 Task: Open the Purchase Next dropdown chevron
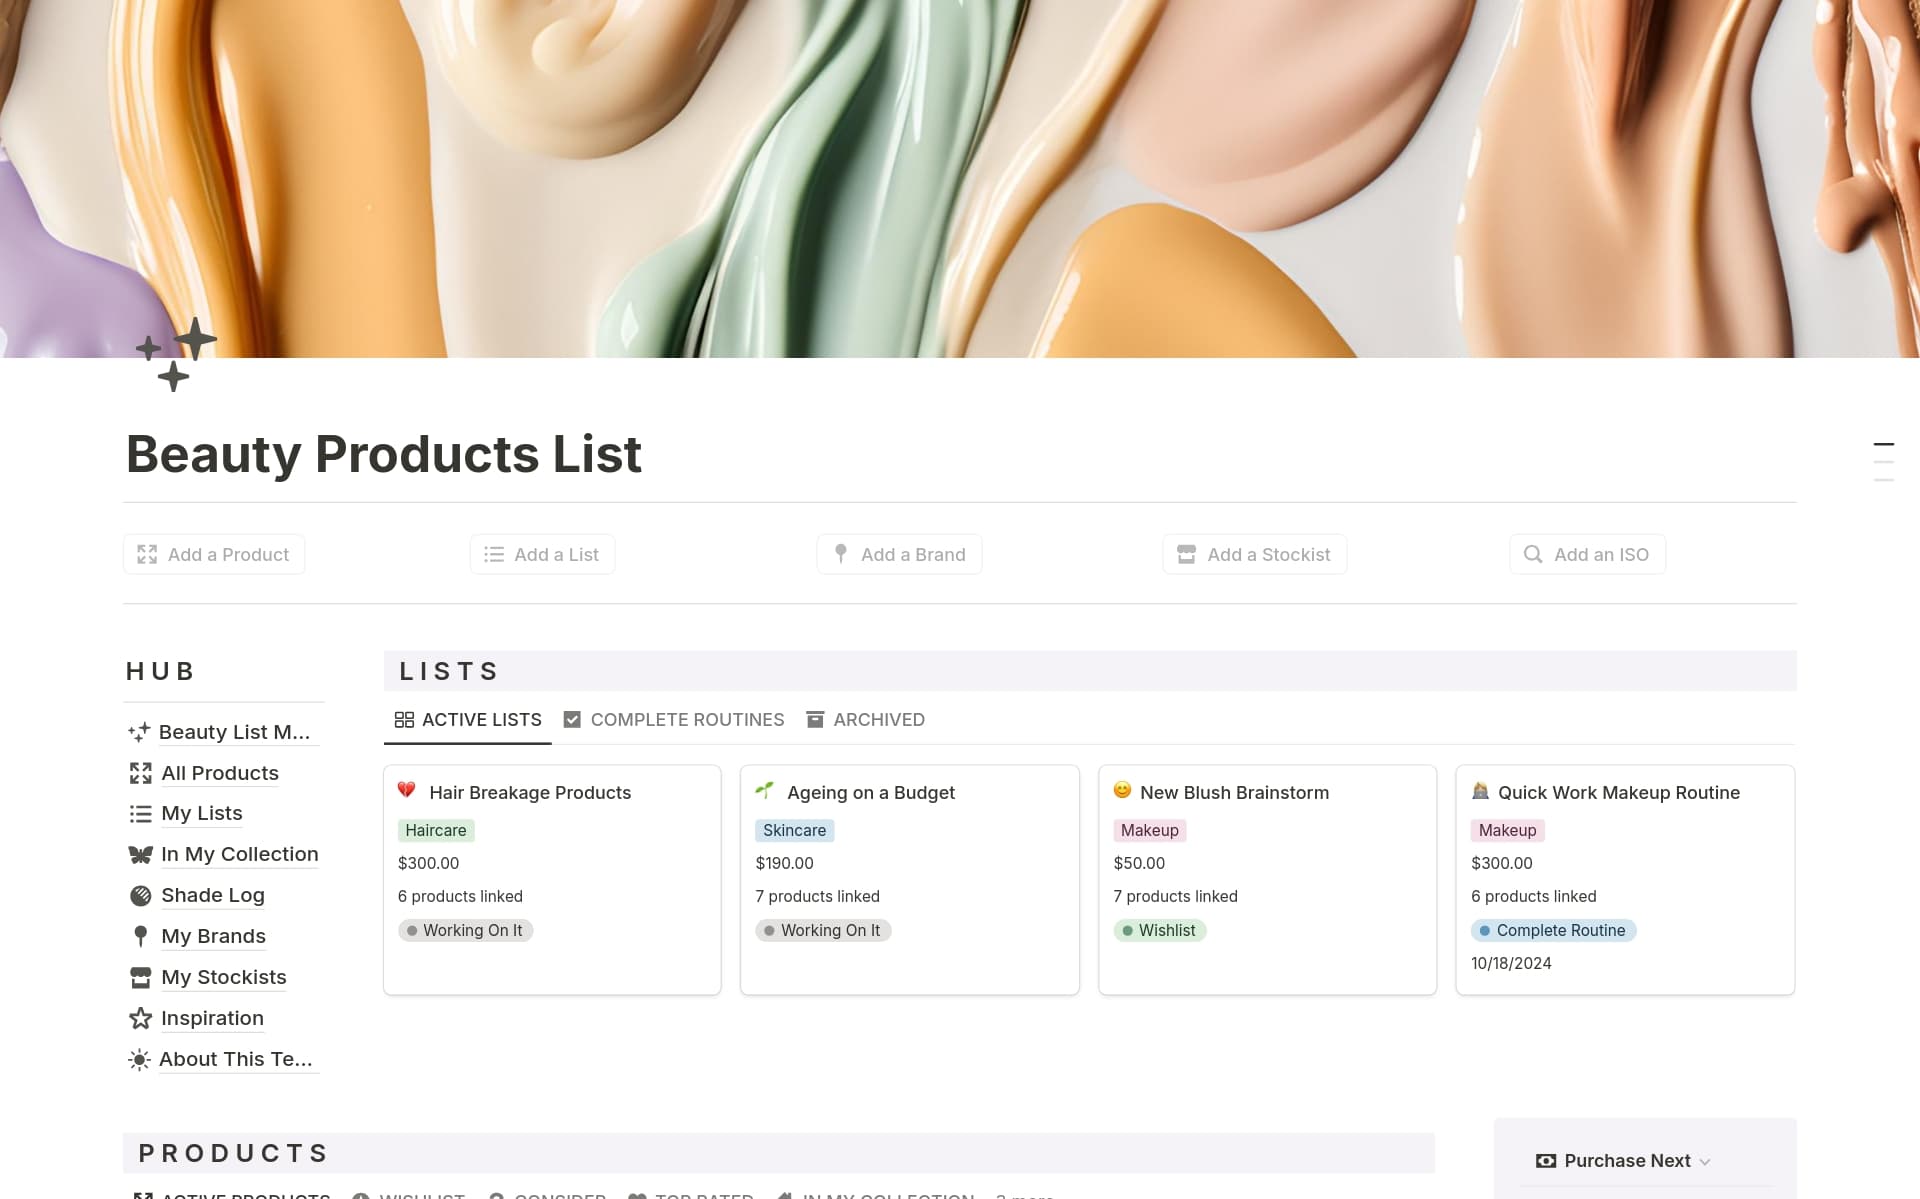coord(1705,1162)
